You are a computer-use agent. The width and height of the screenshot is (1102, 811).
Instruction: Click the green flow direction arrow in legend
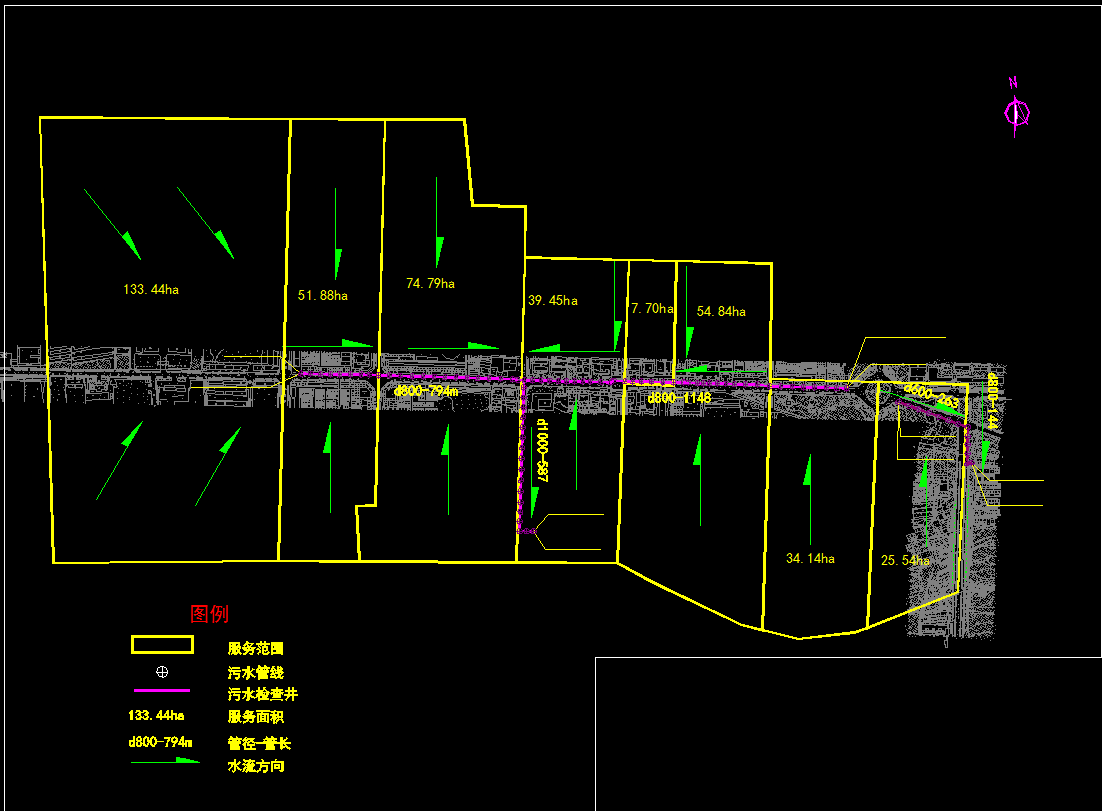tap(166, 762)
